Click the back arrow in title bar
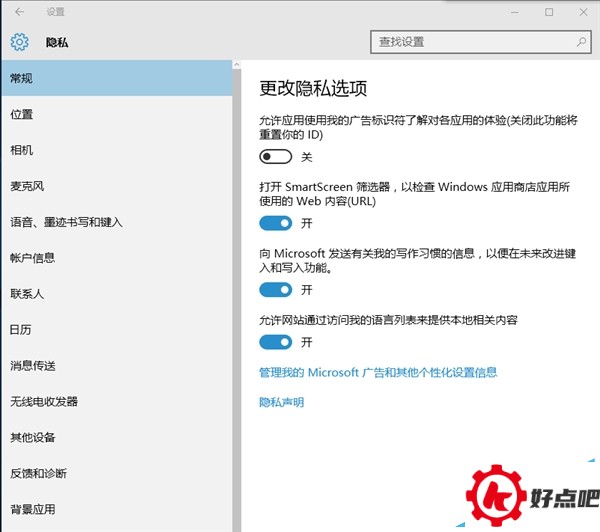This screenshot has width=600, height=532. pyautogui.click(x=19, y=12)
